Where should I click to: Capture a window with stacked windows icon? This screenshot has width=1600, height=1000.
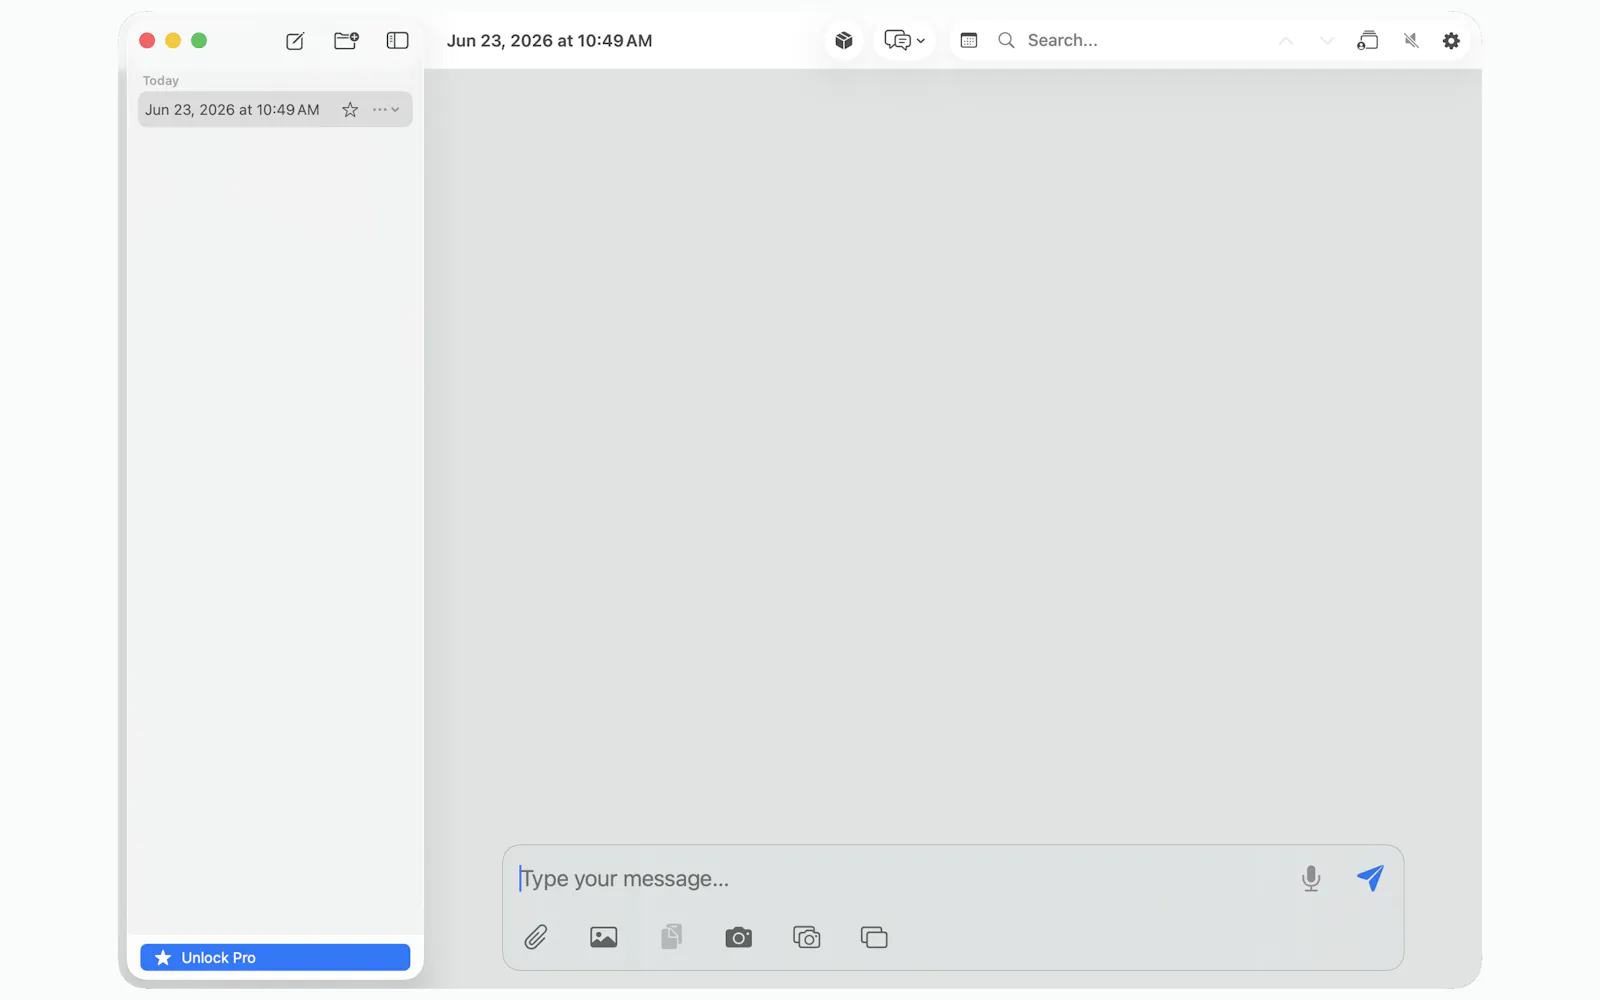coord(874,937)
